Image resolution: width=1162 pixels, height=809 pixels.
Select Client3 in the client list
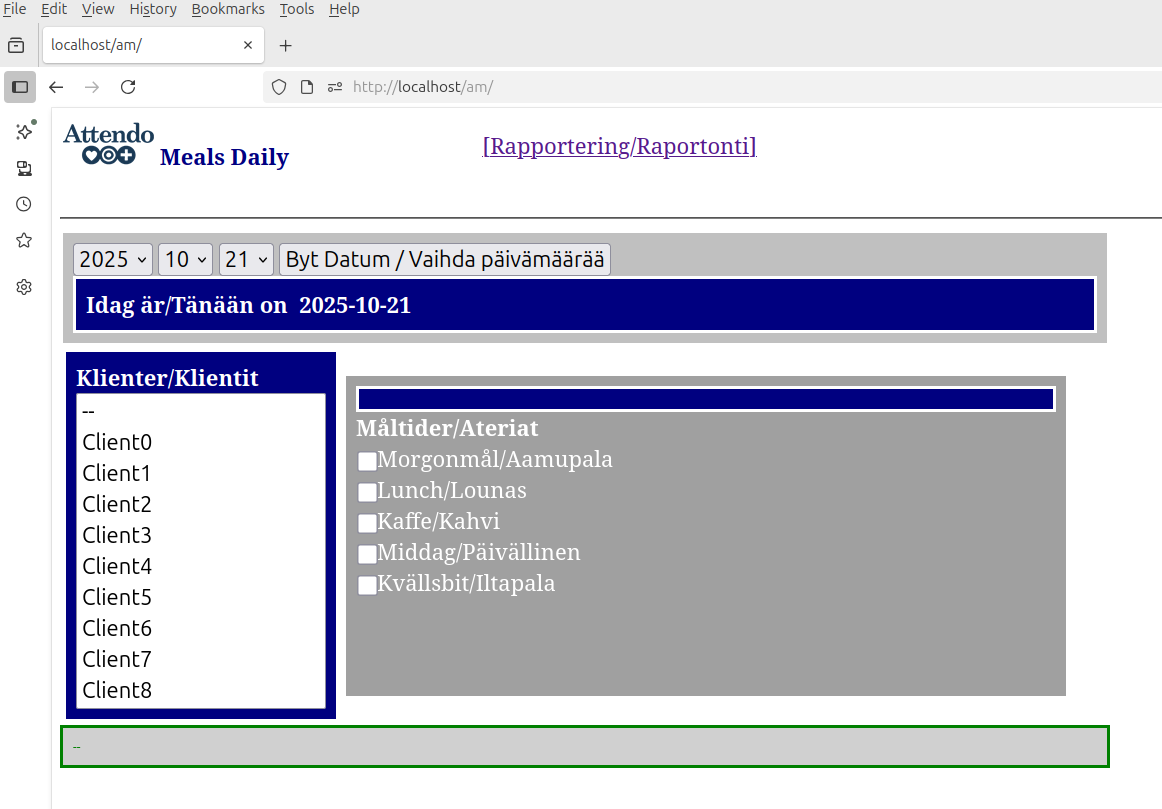(117, 535)
